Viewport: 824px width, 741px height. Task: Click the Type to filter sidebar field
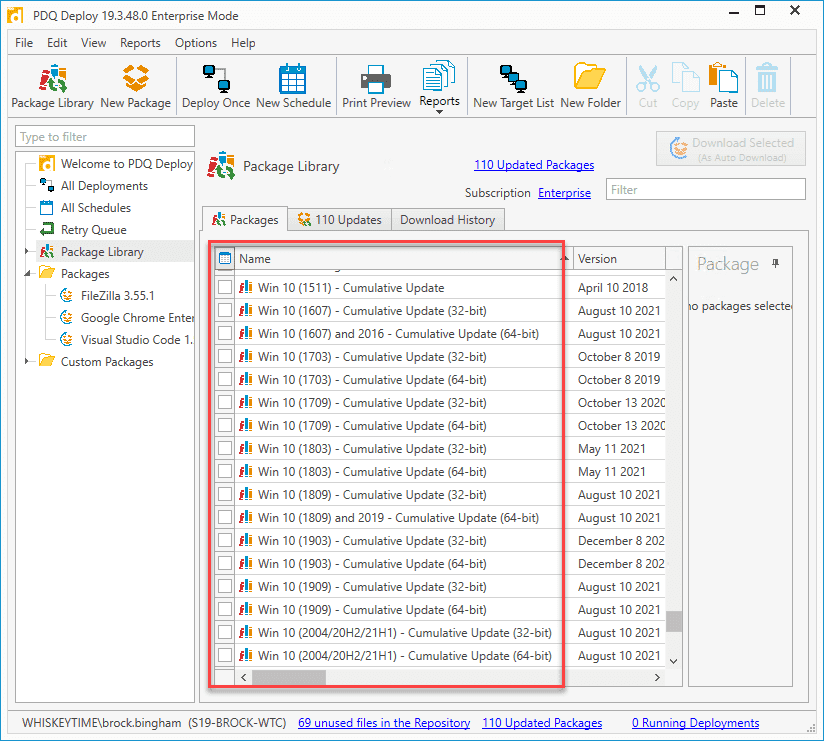pos(105,137)
